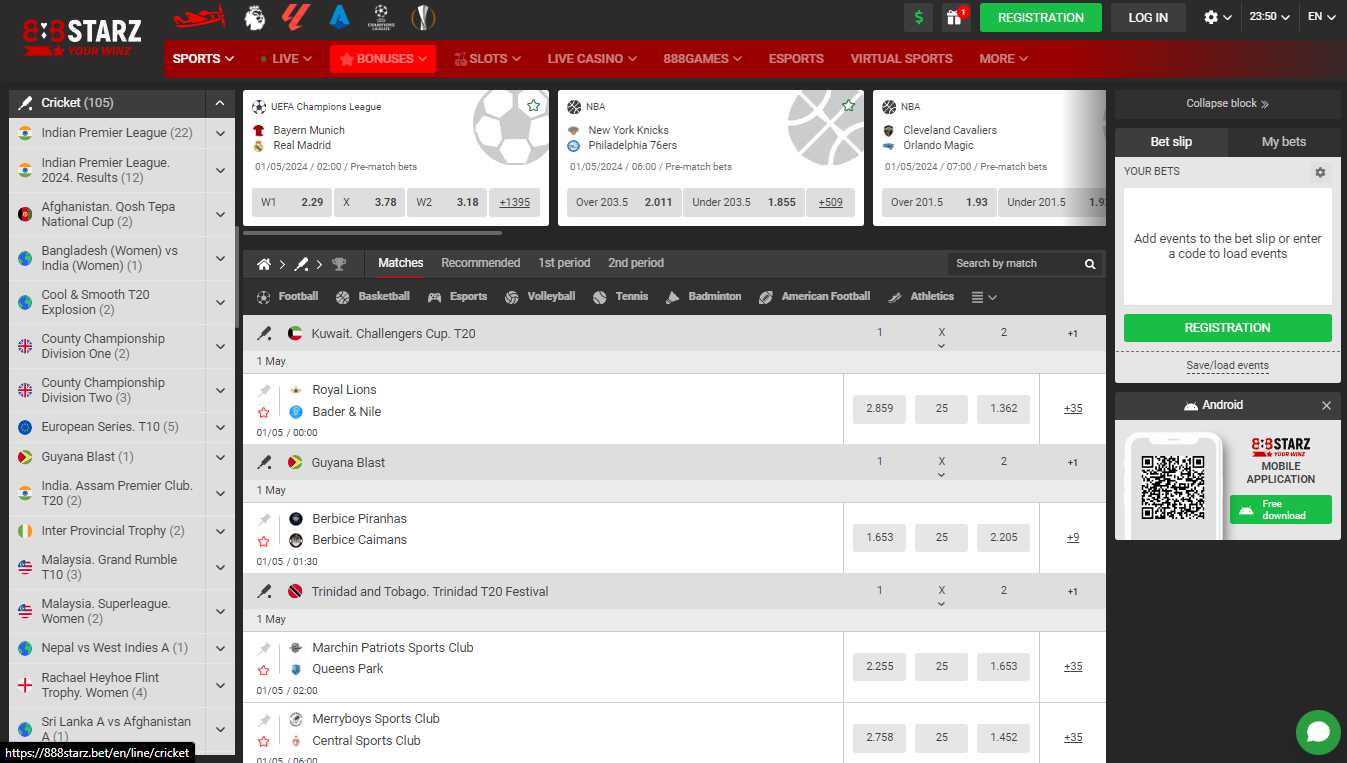Screen dimensions: 1347x763
Task: Open the Serie A league icon
Action: coord(339,17)
